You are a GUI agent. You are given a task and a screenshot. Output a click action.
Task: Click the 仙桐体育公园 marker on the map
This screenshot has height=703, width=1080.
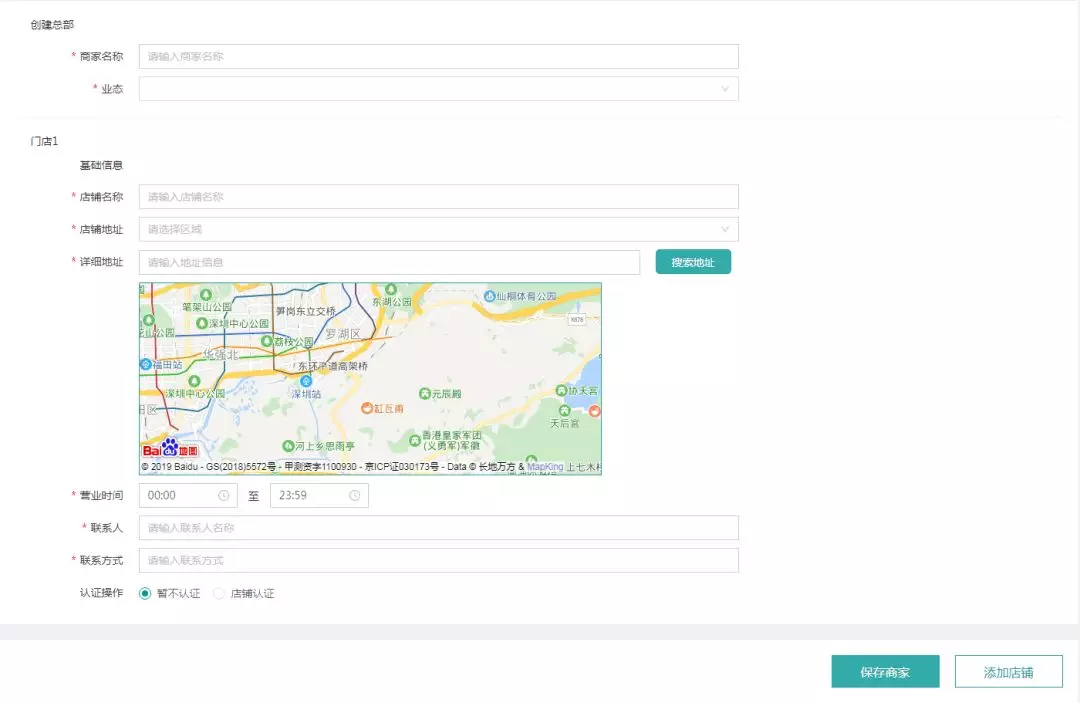click(490, 297)
